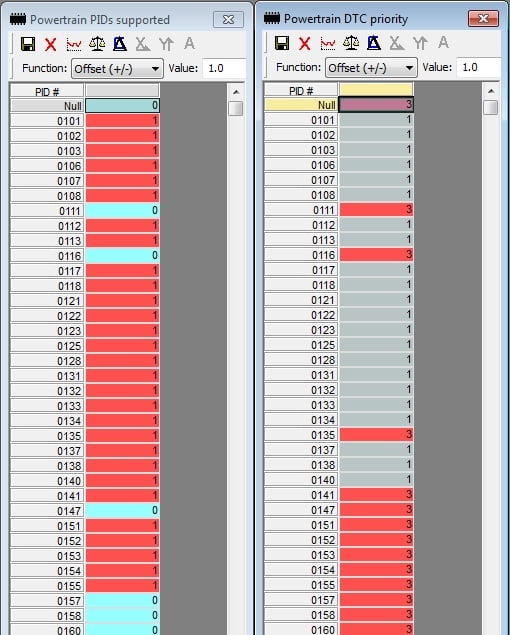Click red X icon in PIDs supported toolbar
510x635 pixels.
point(51,44)
